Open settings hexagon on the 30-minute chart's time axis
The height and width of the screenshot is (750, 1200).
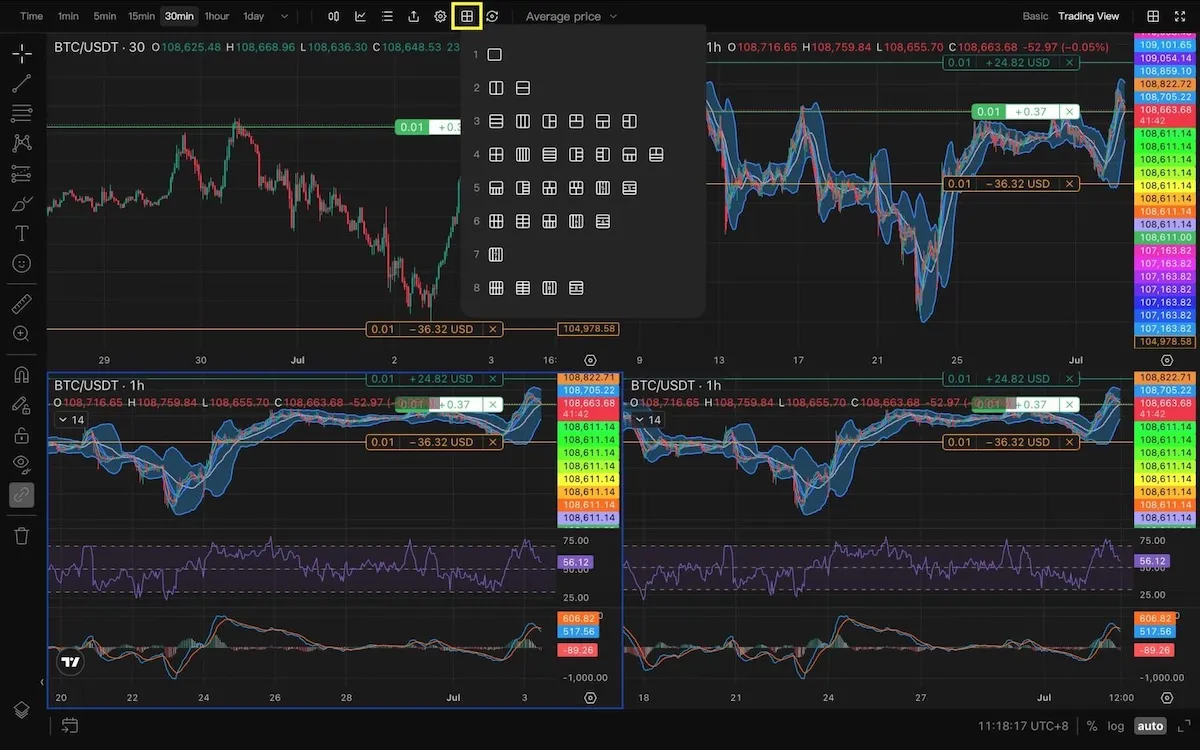(590, 360)
